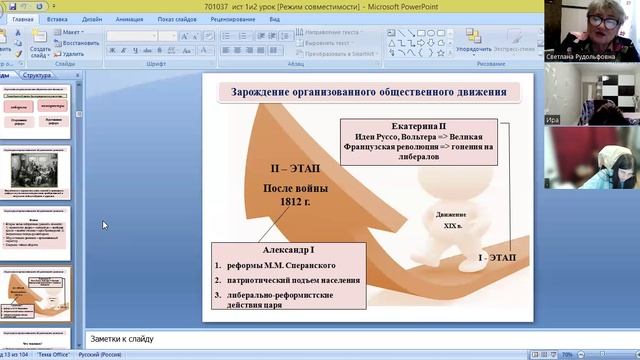Screen dimensions: 640x360
Task: Open Направление текста dropdown
Action: [x=329, y=32]
